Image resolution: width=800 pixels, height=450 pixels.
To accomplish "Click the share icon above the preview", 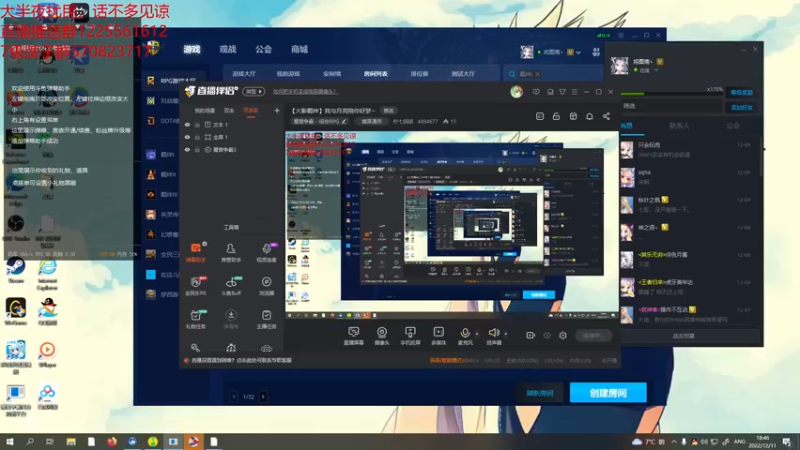I will (x=606, y=116).
